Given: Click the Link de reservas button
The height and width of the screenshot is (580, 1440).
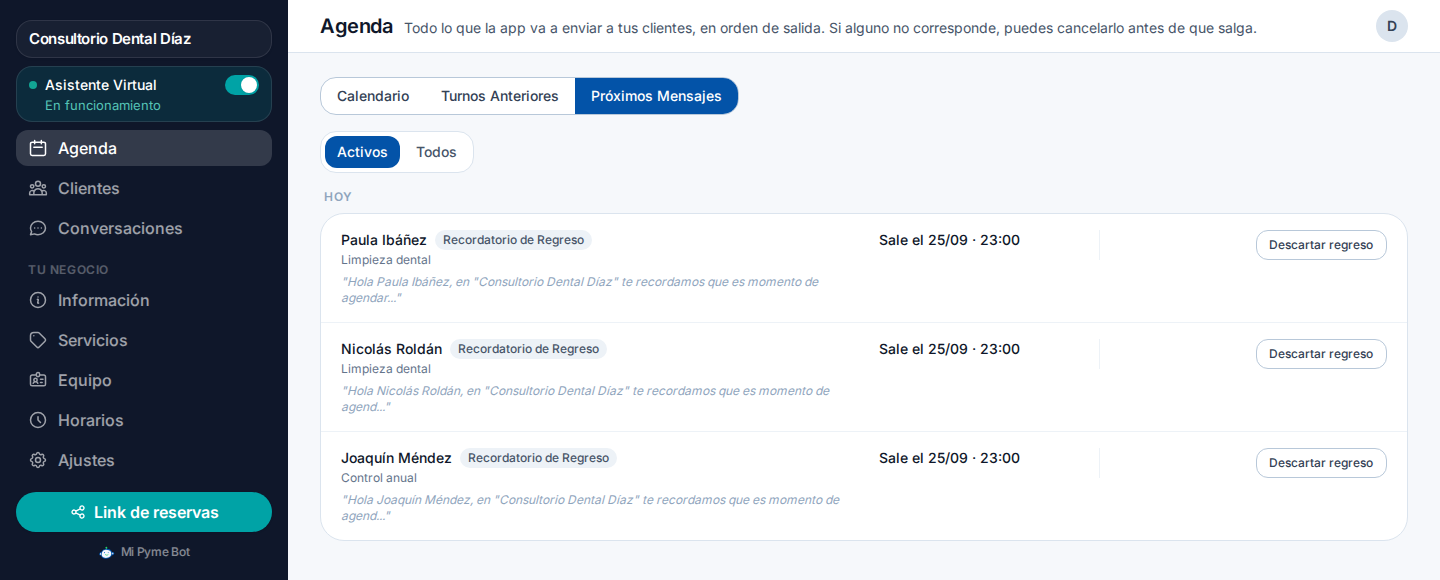Looking at the screenshot, I should [x=144, y=512].
